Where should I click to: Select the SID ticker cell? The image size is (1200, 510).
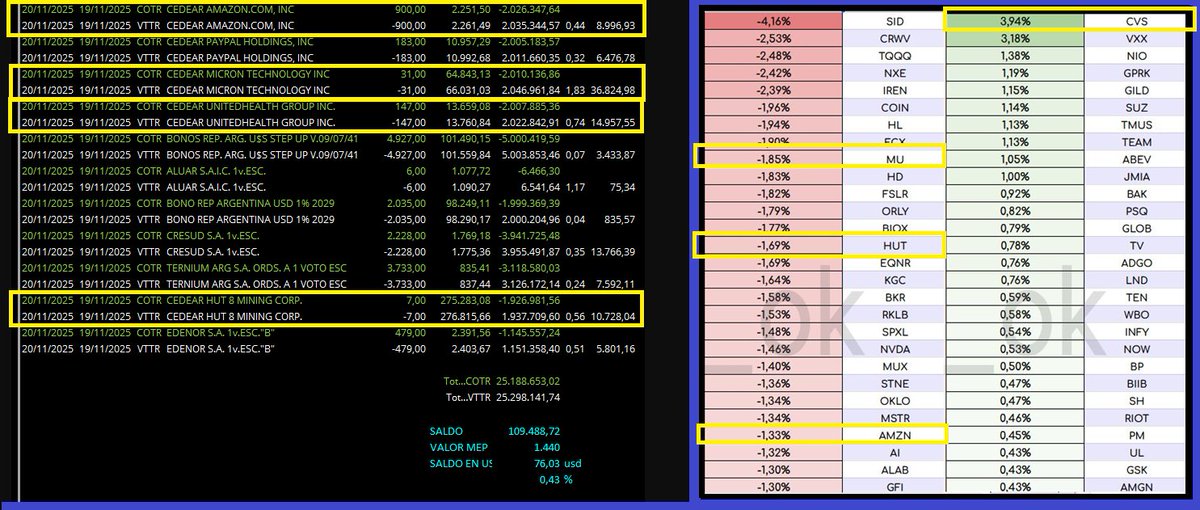tap(894, 19)
